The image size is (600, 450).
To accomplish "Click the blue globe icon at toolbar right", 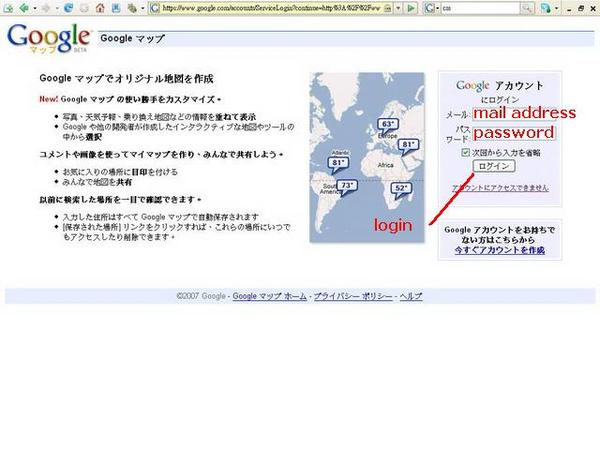I will pyautogui.click(x=546, y=8).
